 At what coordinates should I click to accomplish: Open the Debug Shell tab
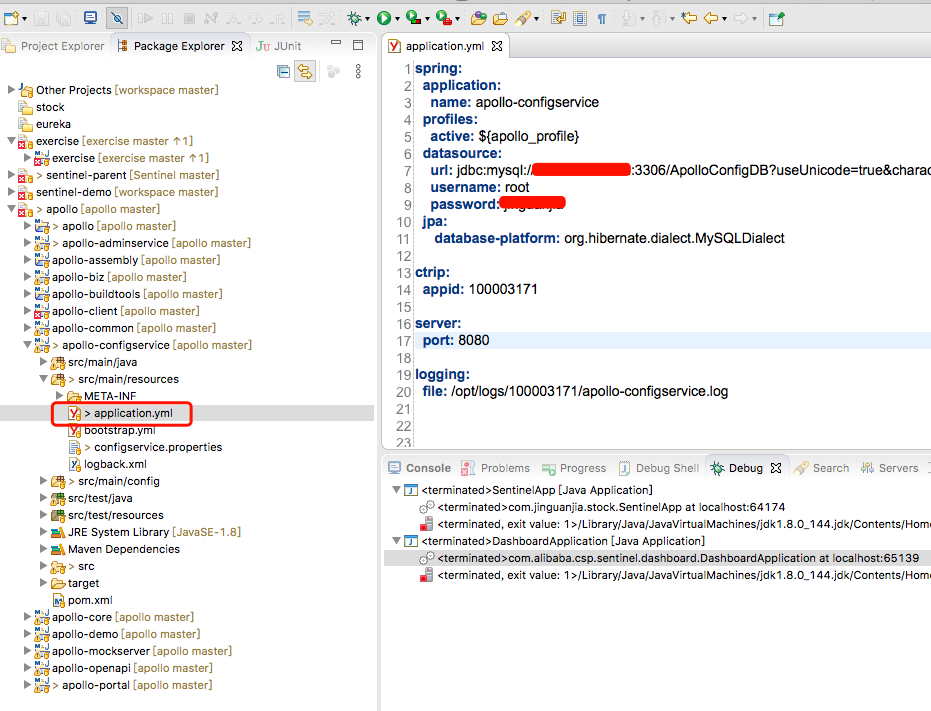pos(658,468)
